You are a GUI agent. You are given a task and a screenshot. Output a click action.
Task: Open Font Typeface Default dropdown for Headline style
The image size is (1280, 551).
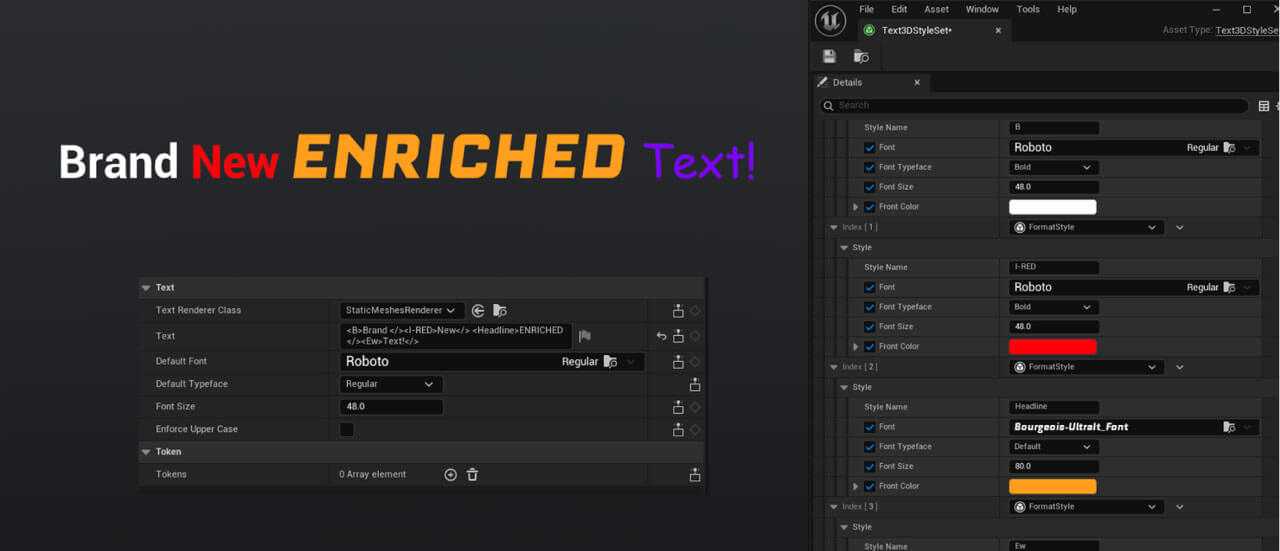tap(1054, 447)
